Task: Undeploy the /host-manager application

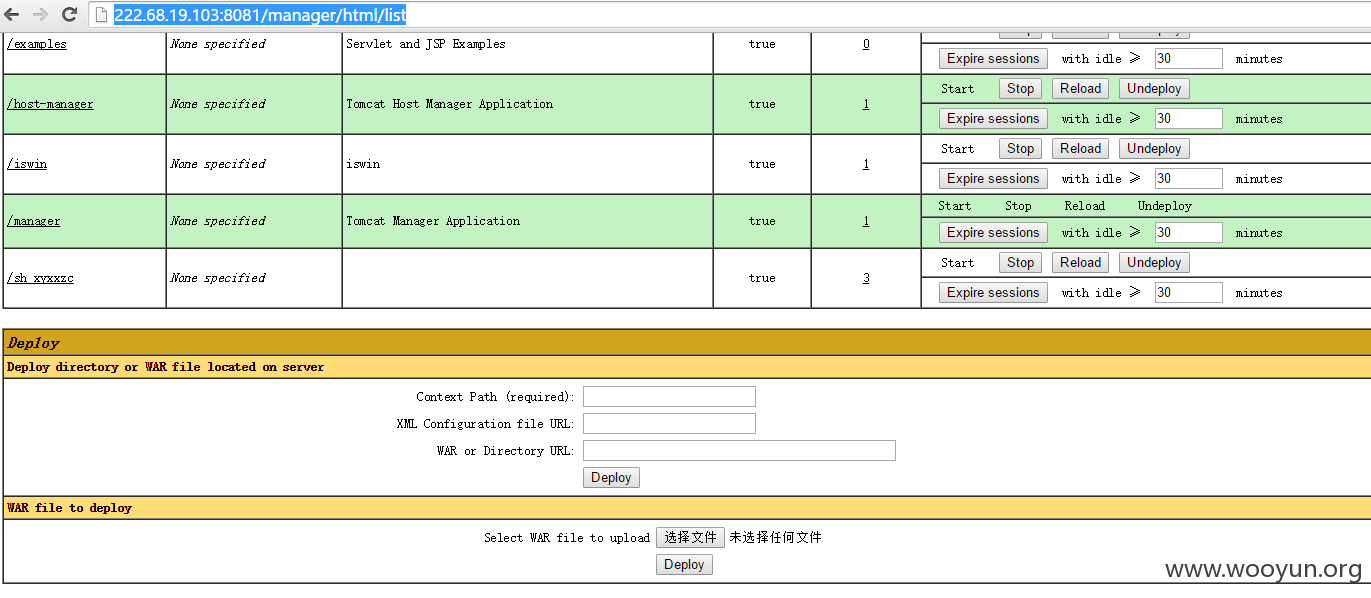Action: click(1154, 89)
